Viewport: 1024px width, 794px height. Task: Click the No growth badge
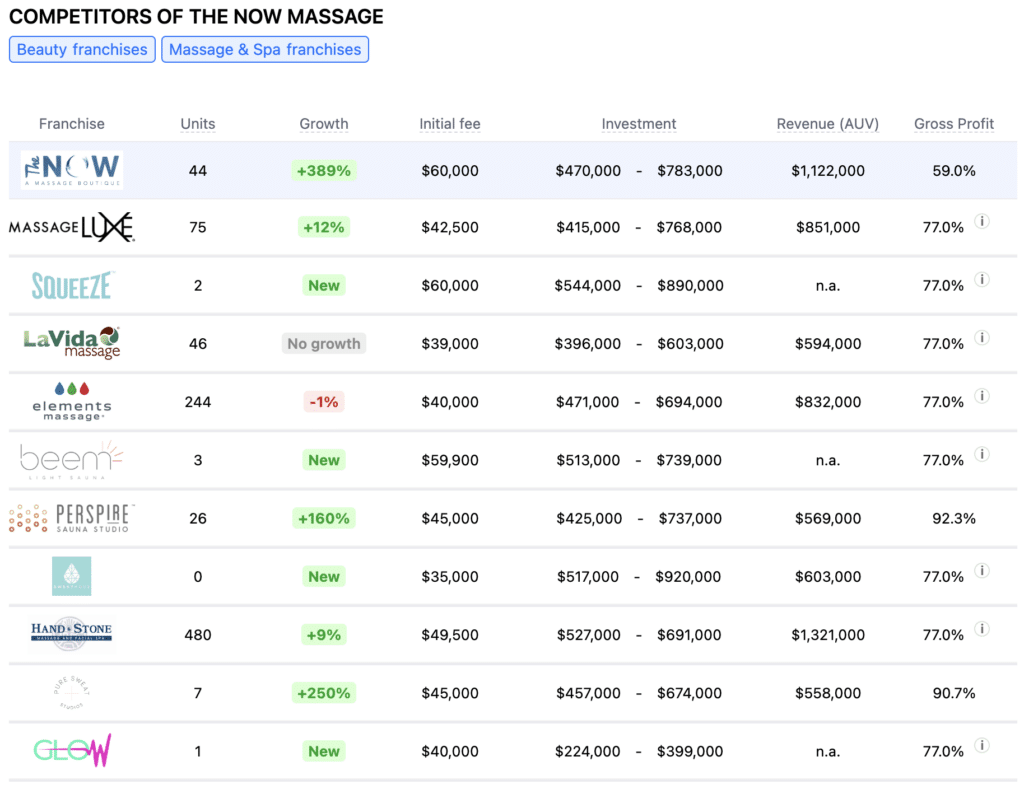click(324, 343)
